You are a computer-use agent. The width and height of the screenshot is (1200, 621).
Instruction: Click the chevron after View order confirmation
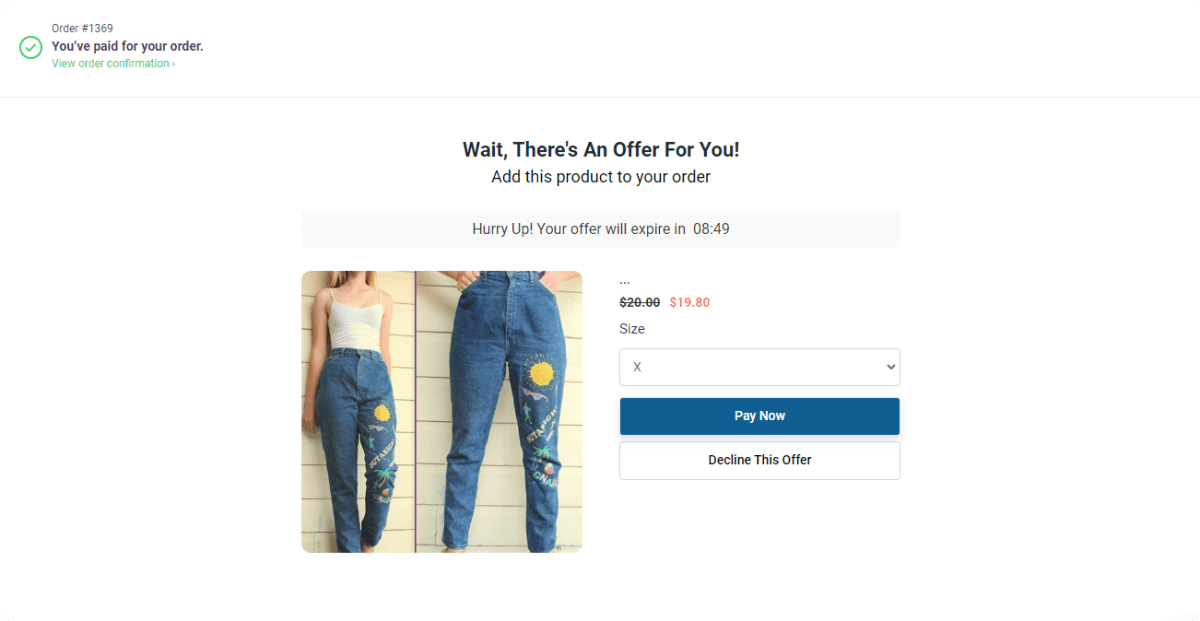pos(173,64)
